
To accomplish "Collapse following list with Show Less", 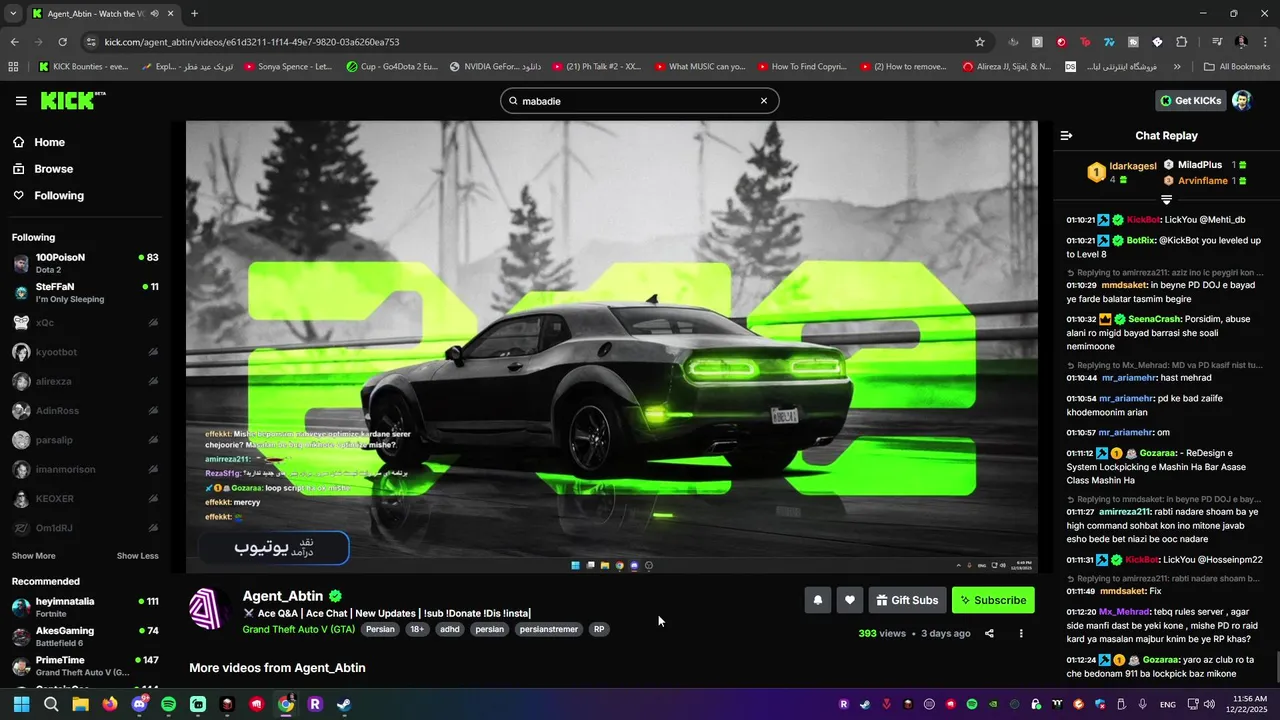I will [138, 556].
